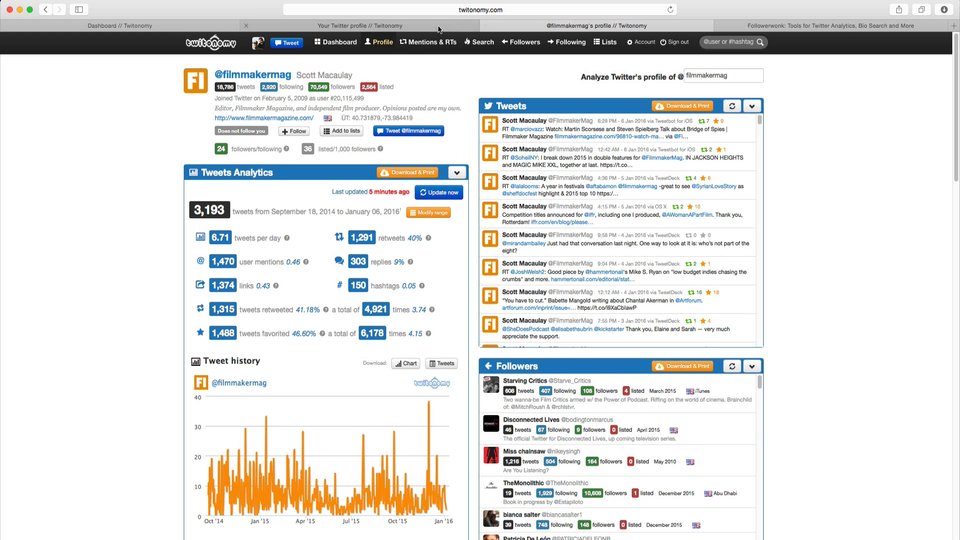
Task: Click help icon next to user mentions
Action: tap(306, 262)
